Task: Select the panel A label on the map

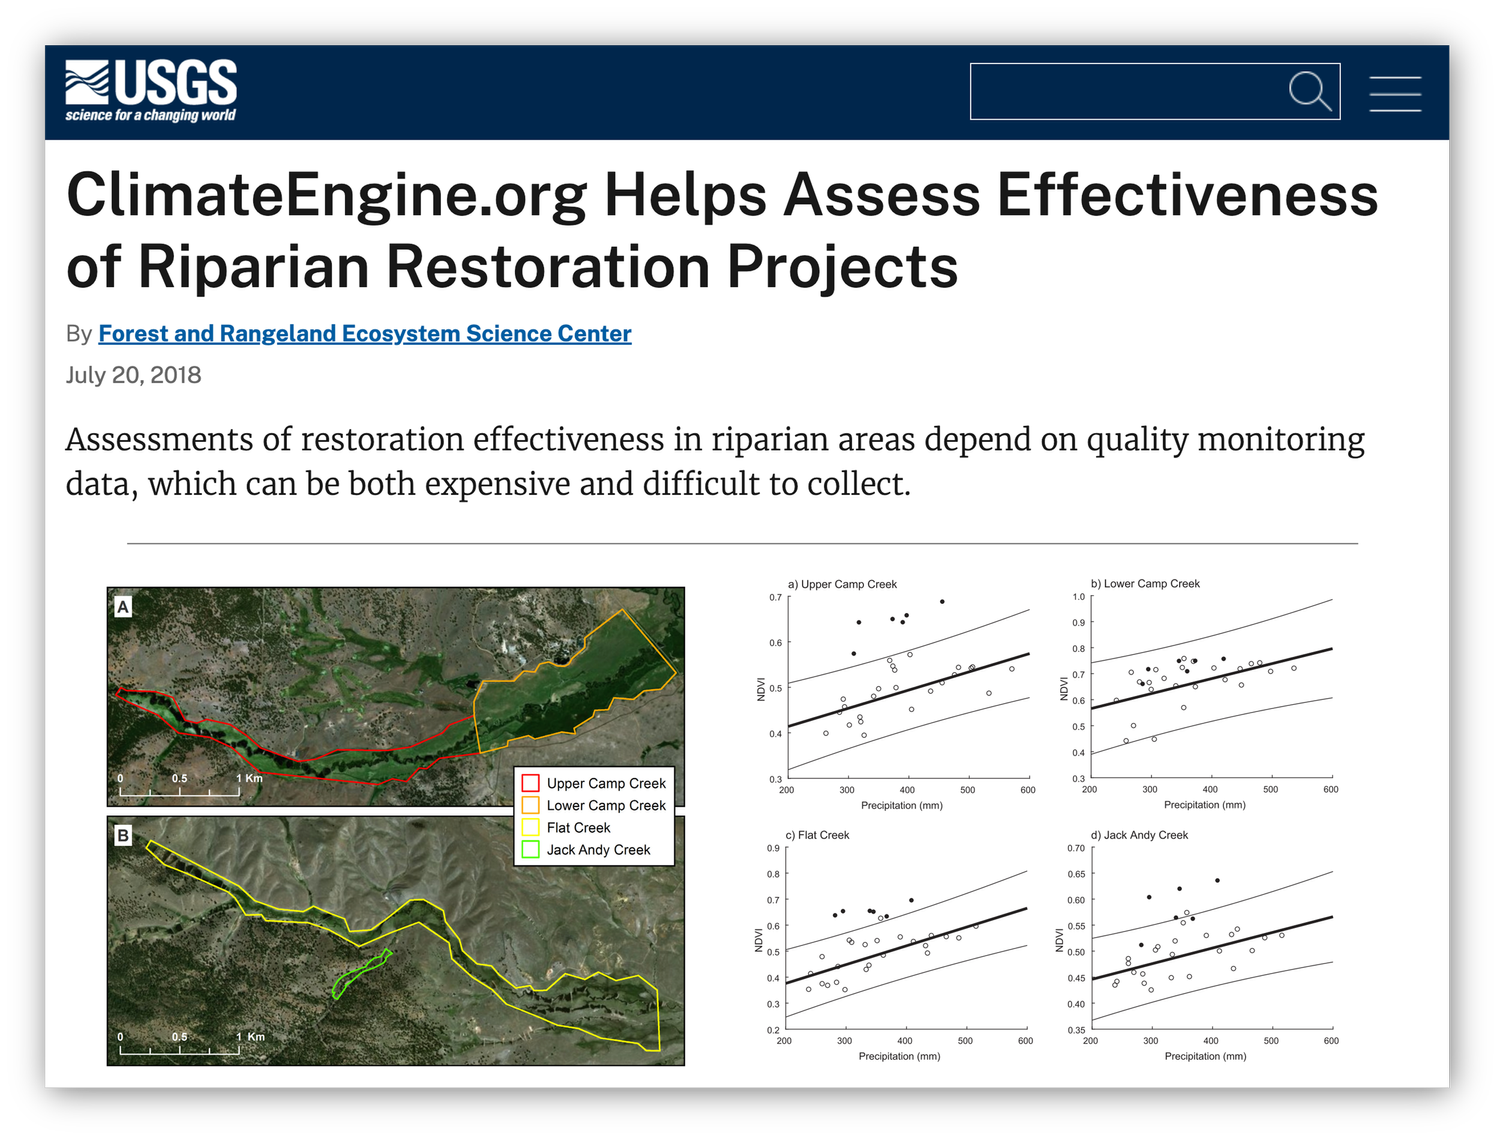Action: 124,605
